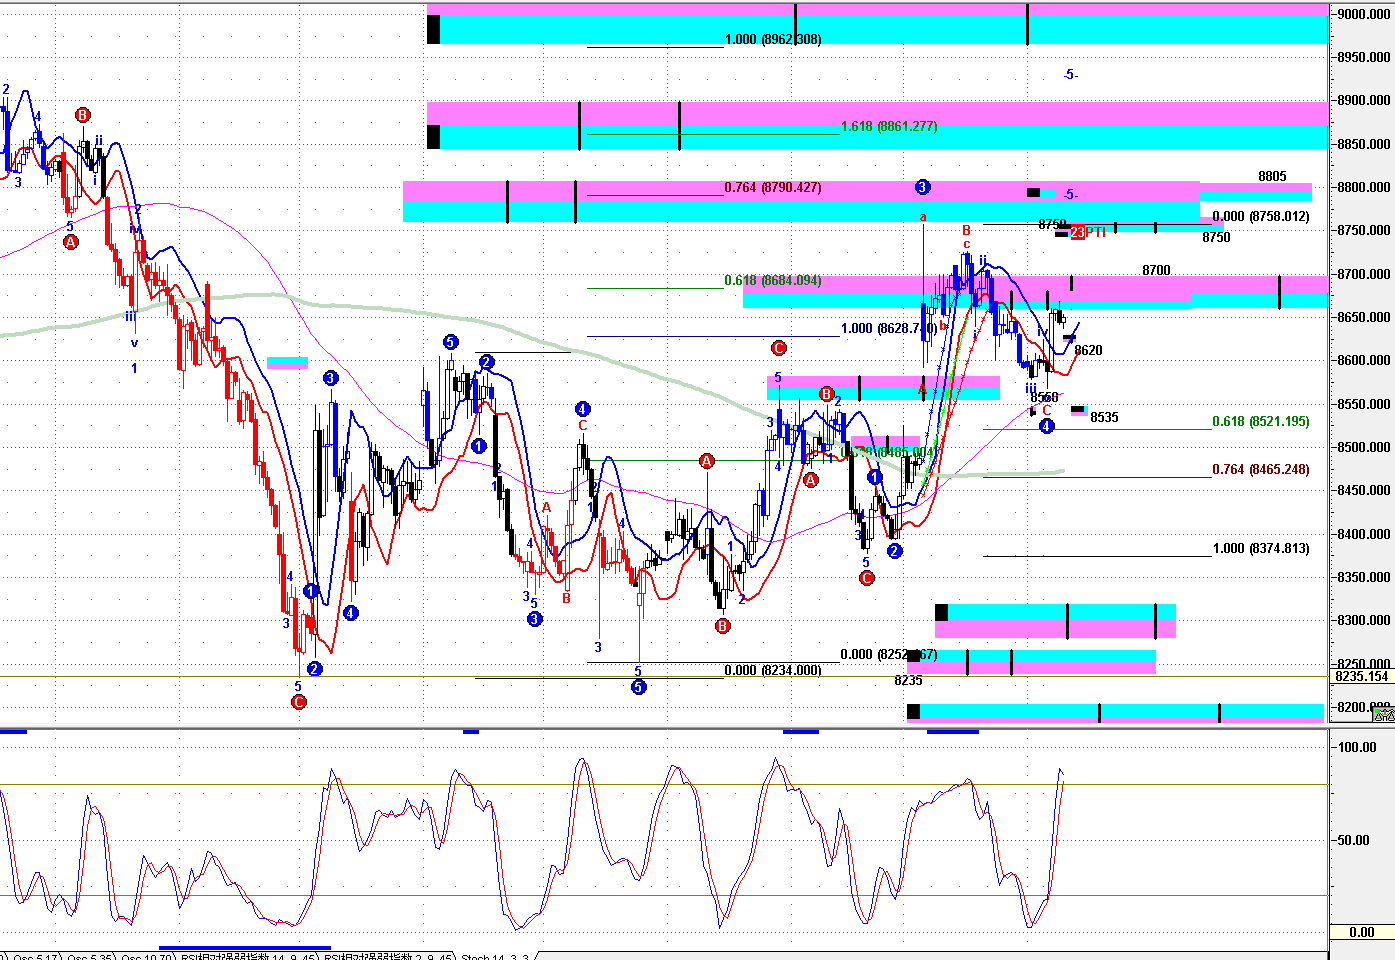Switch to the RSI 2, 9, 45 tab
This screenshot has height=960, width=1395.
pos(387,956)
